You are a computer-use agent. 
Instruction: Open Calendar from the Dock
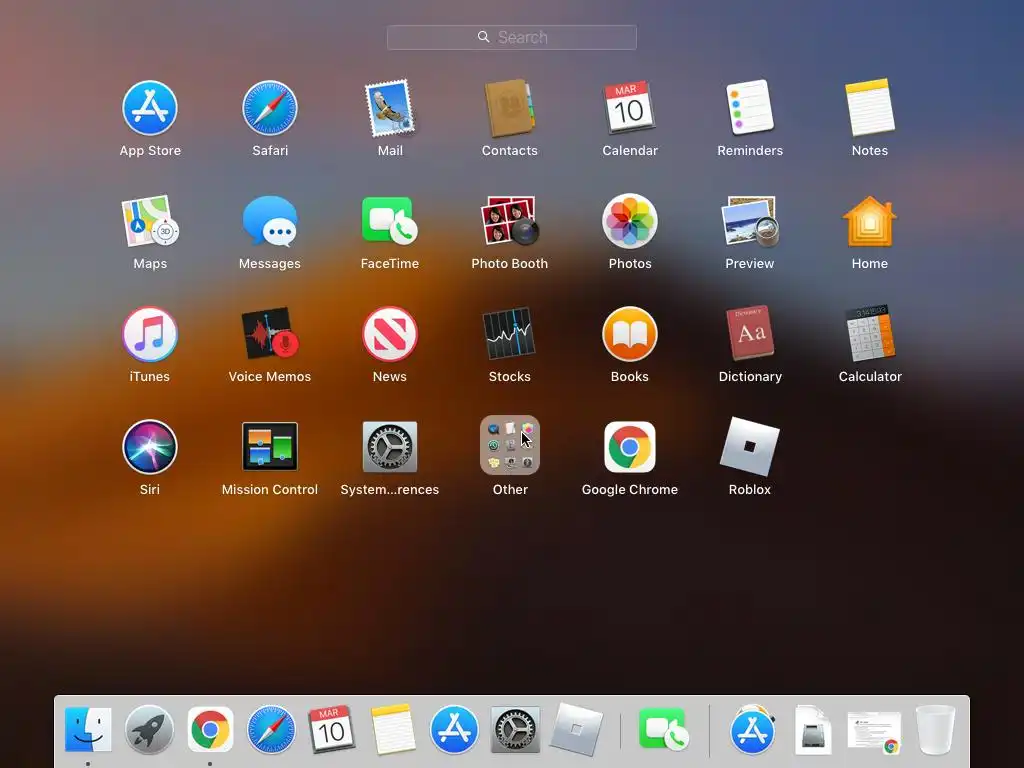click(331, 729)
